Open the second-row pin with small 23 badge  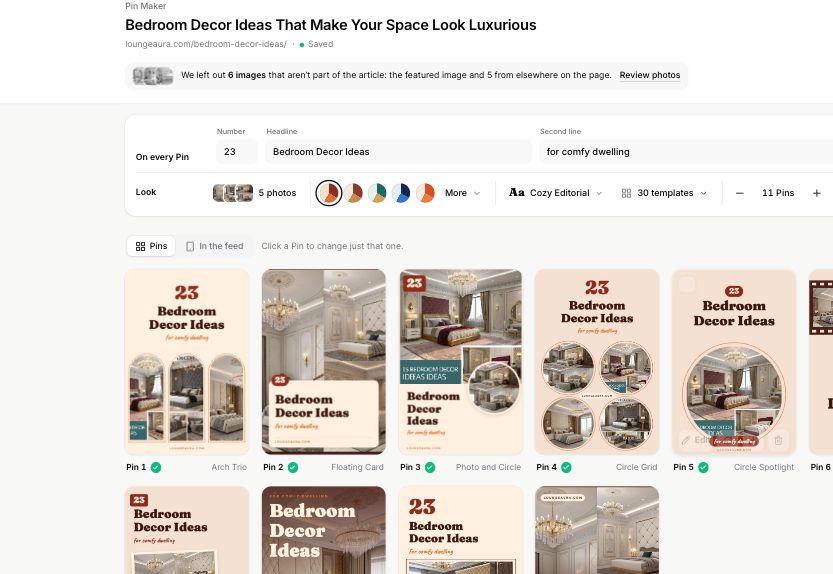186,530
